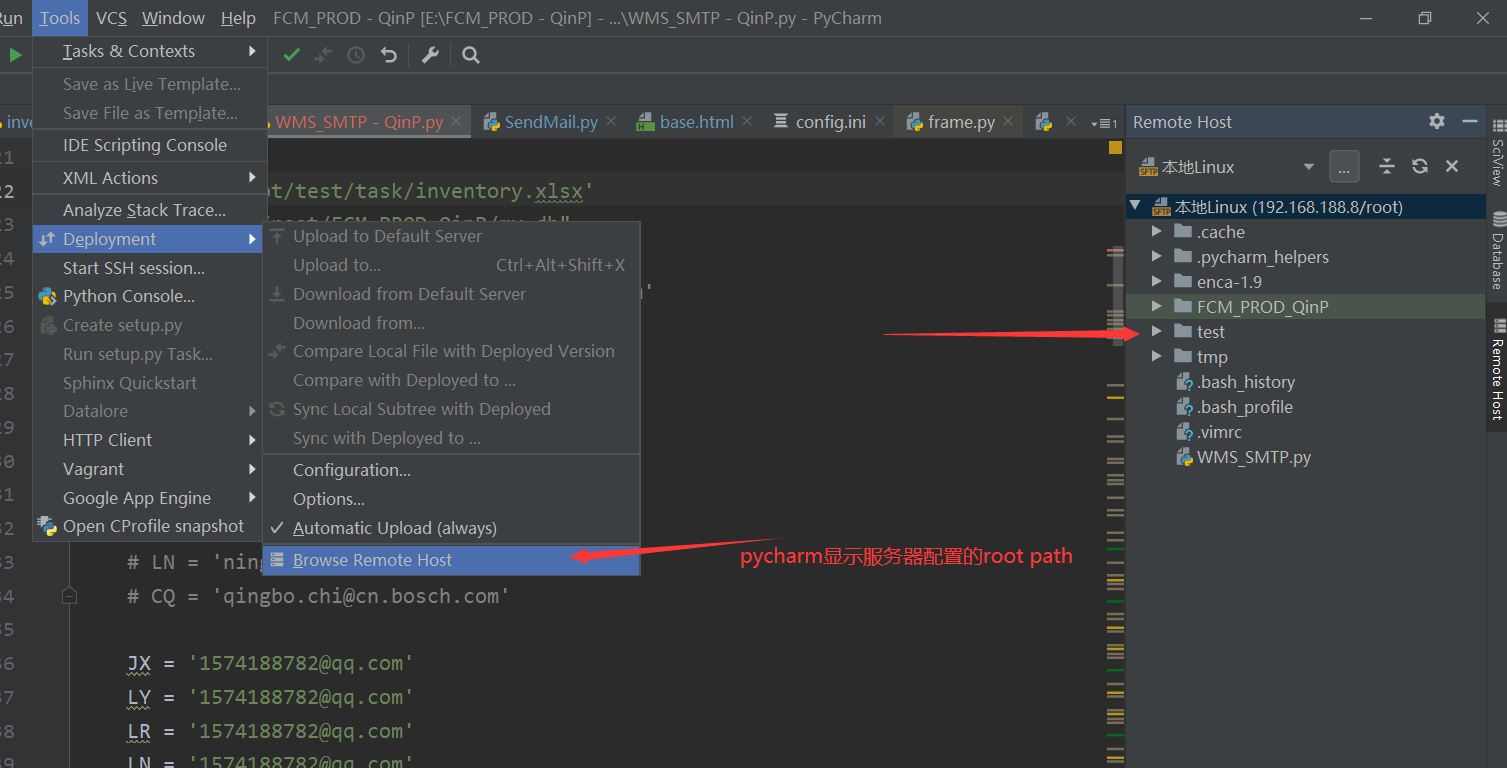Click Collapse All icon in Remote Host
Screen dimensions: 1507x768
(1387, 166)
